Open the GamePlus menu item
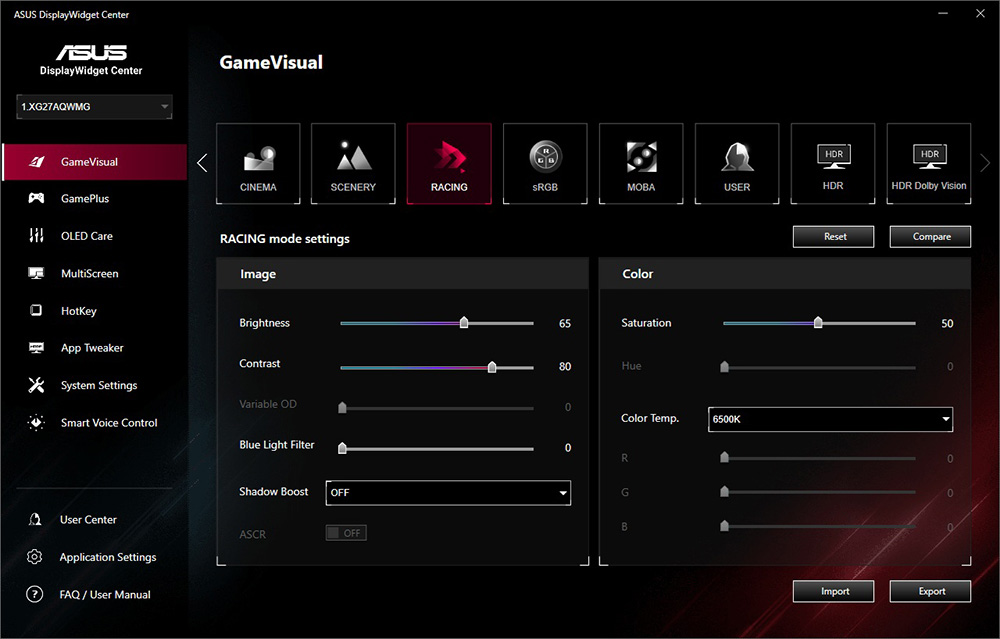The width and height of the screenshot is (1000, 639). [85, 199]
